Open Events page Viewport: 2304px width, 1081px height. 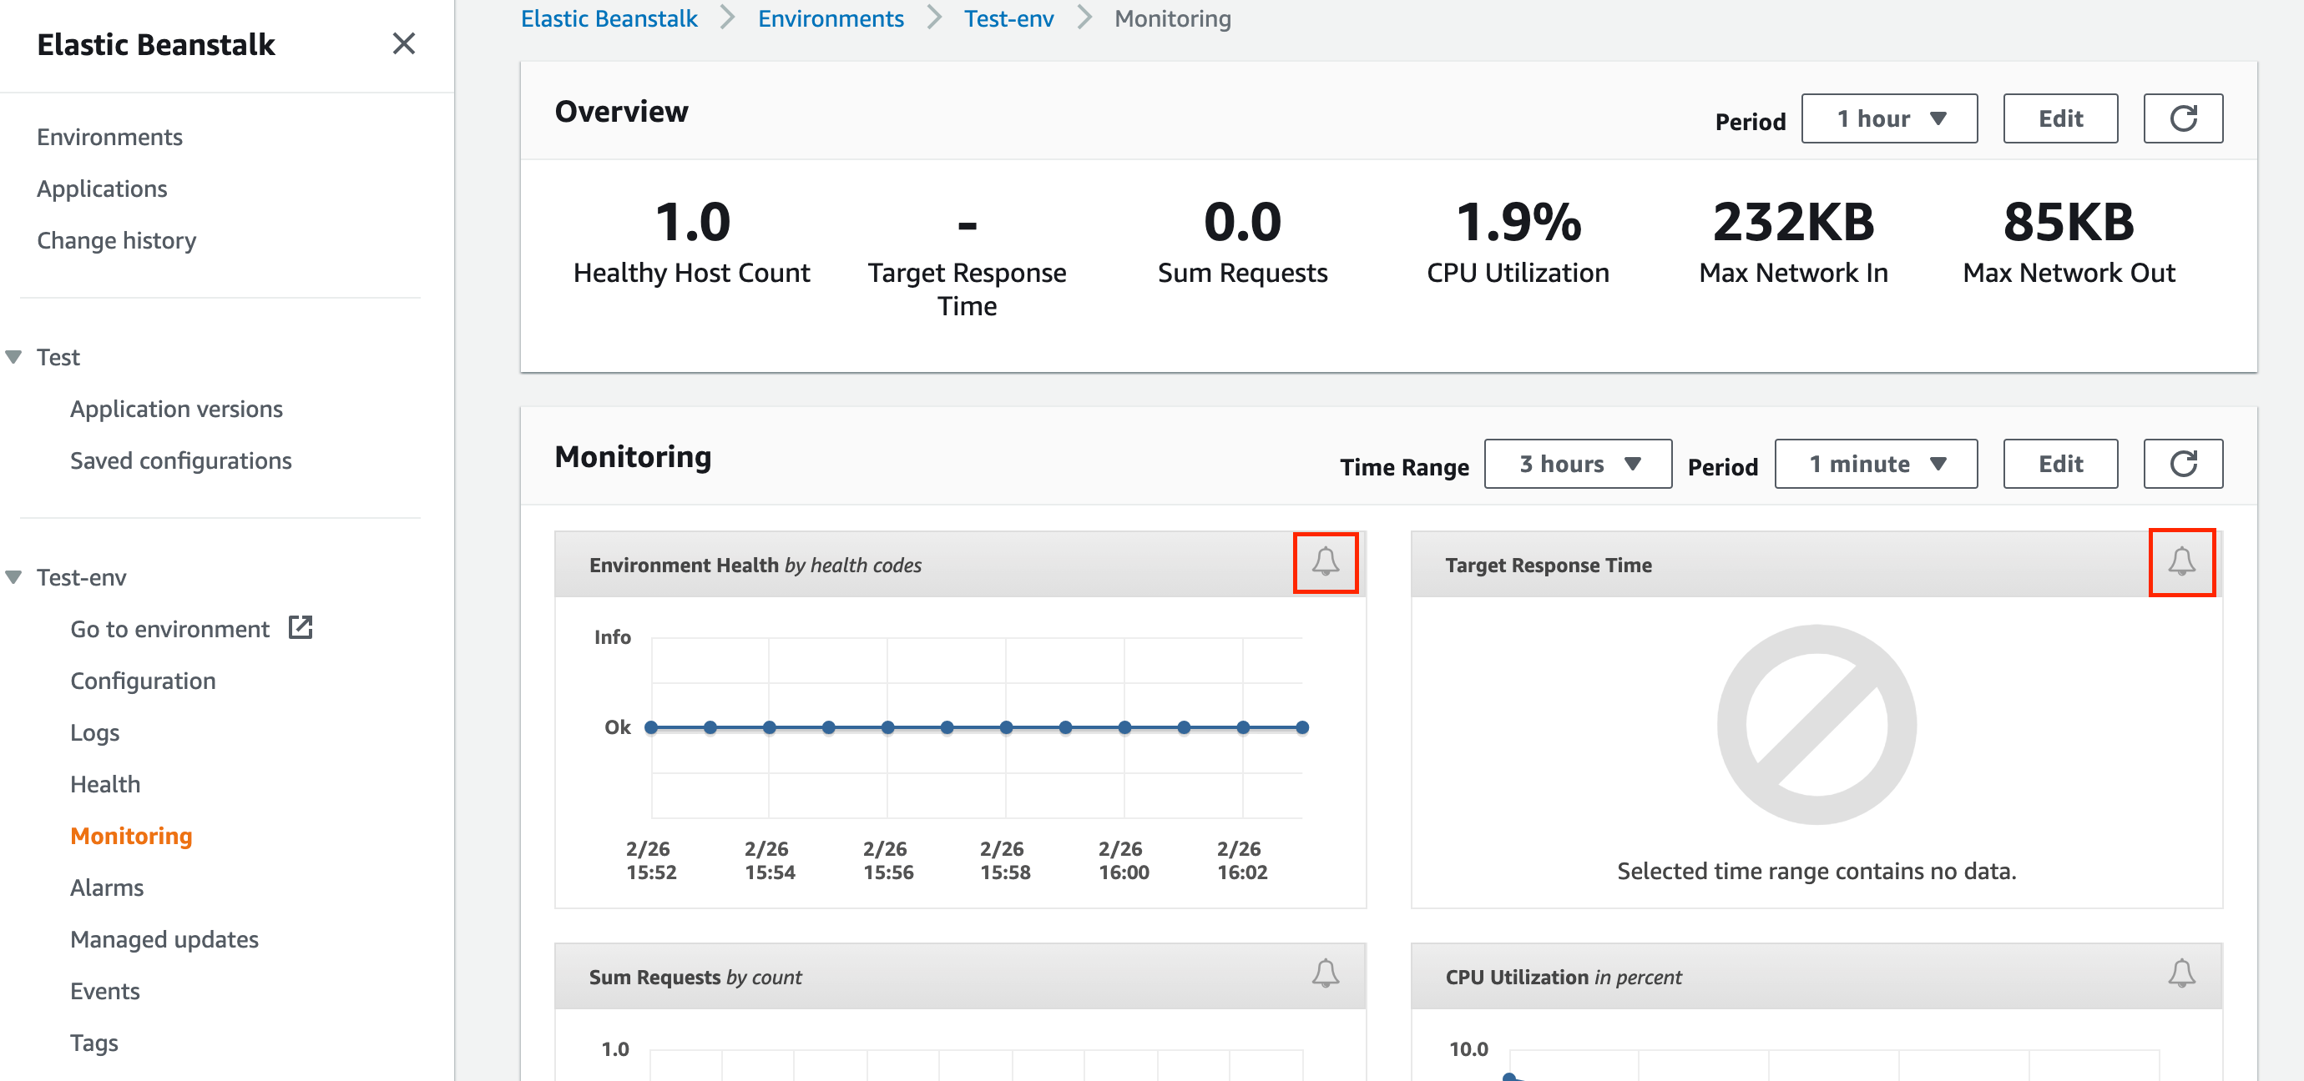(x=105, y=991)
